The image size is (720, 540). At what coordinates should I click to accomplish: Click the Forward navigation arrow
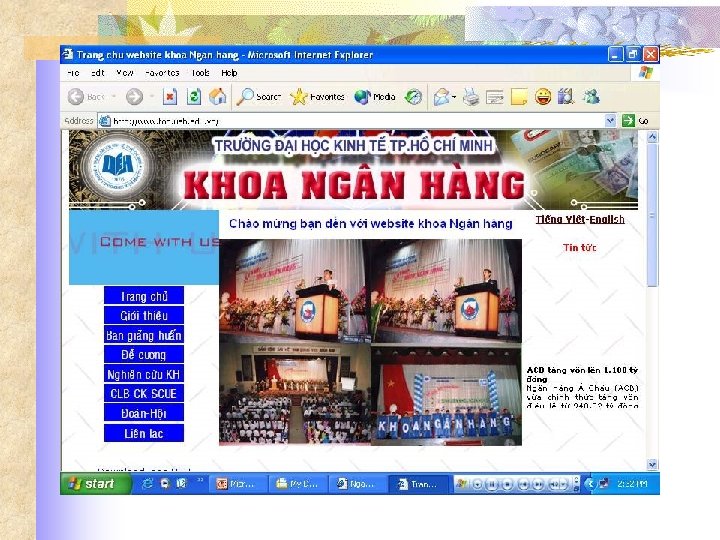(134, 97)
